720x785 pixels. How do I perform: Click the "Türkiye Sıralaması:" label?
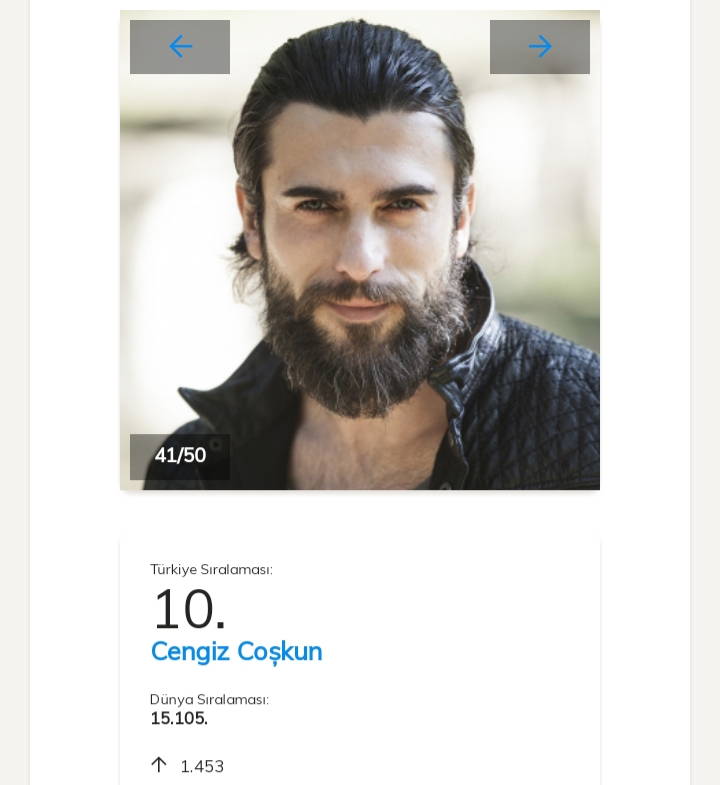211,569
